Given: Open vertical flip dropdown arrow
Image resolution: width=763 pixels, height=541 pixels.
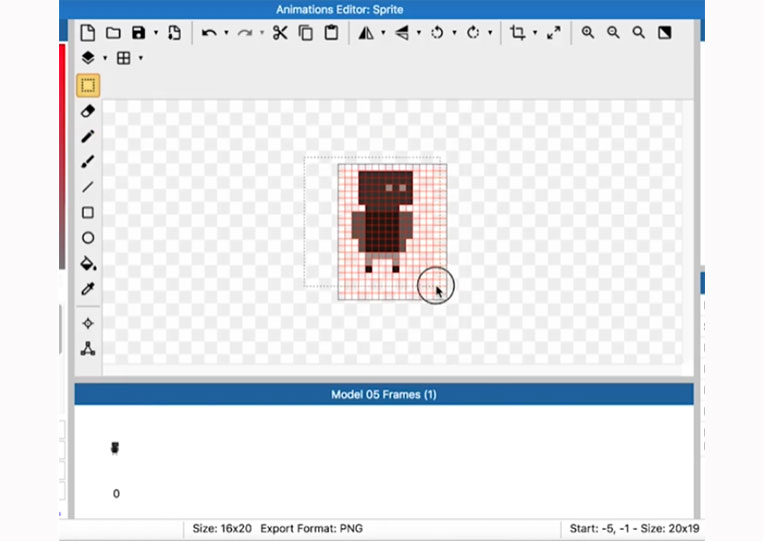Looking at the screenshot, I should pyautogui.click(x=419, y=33).
